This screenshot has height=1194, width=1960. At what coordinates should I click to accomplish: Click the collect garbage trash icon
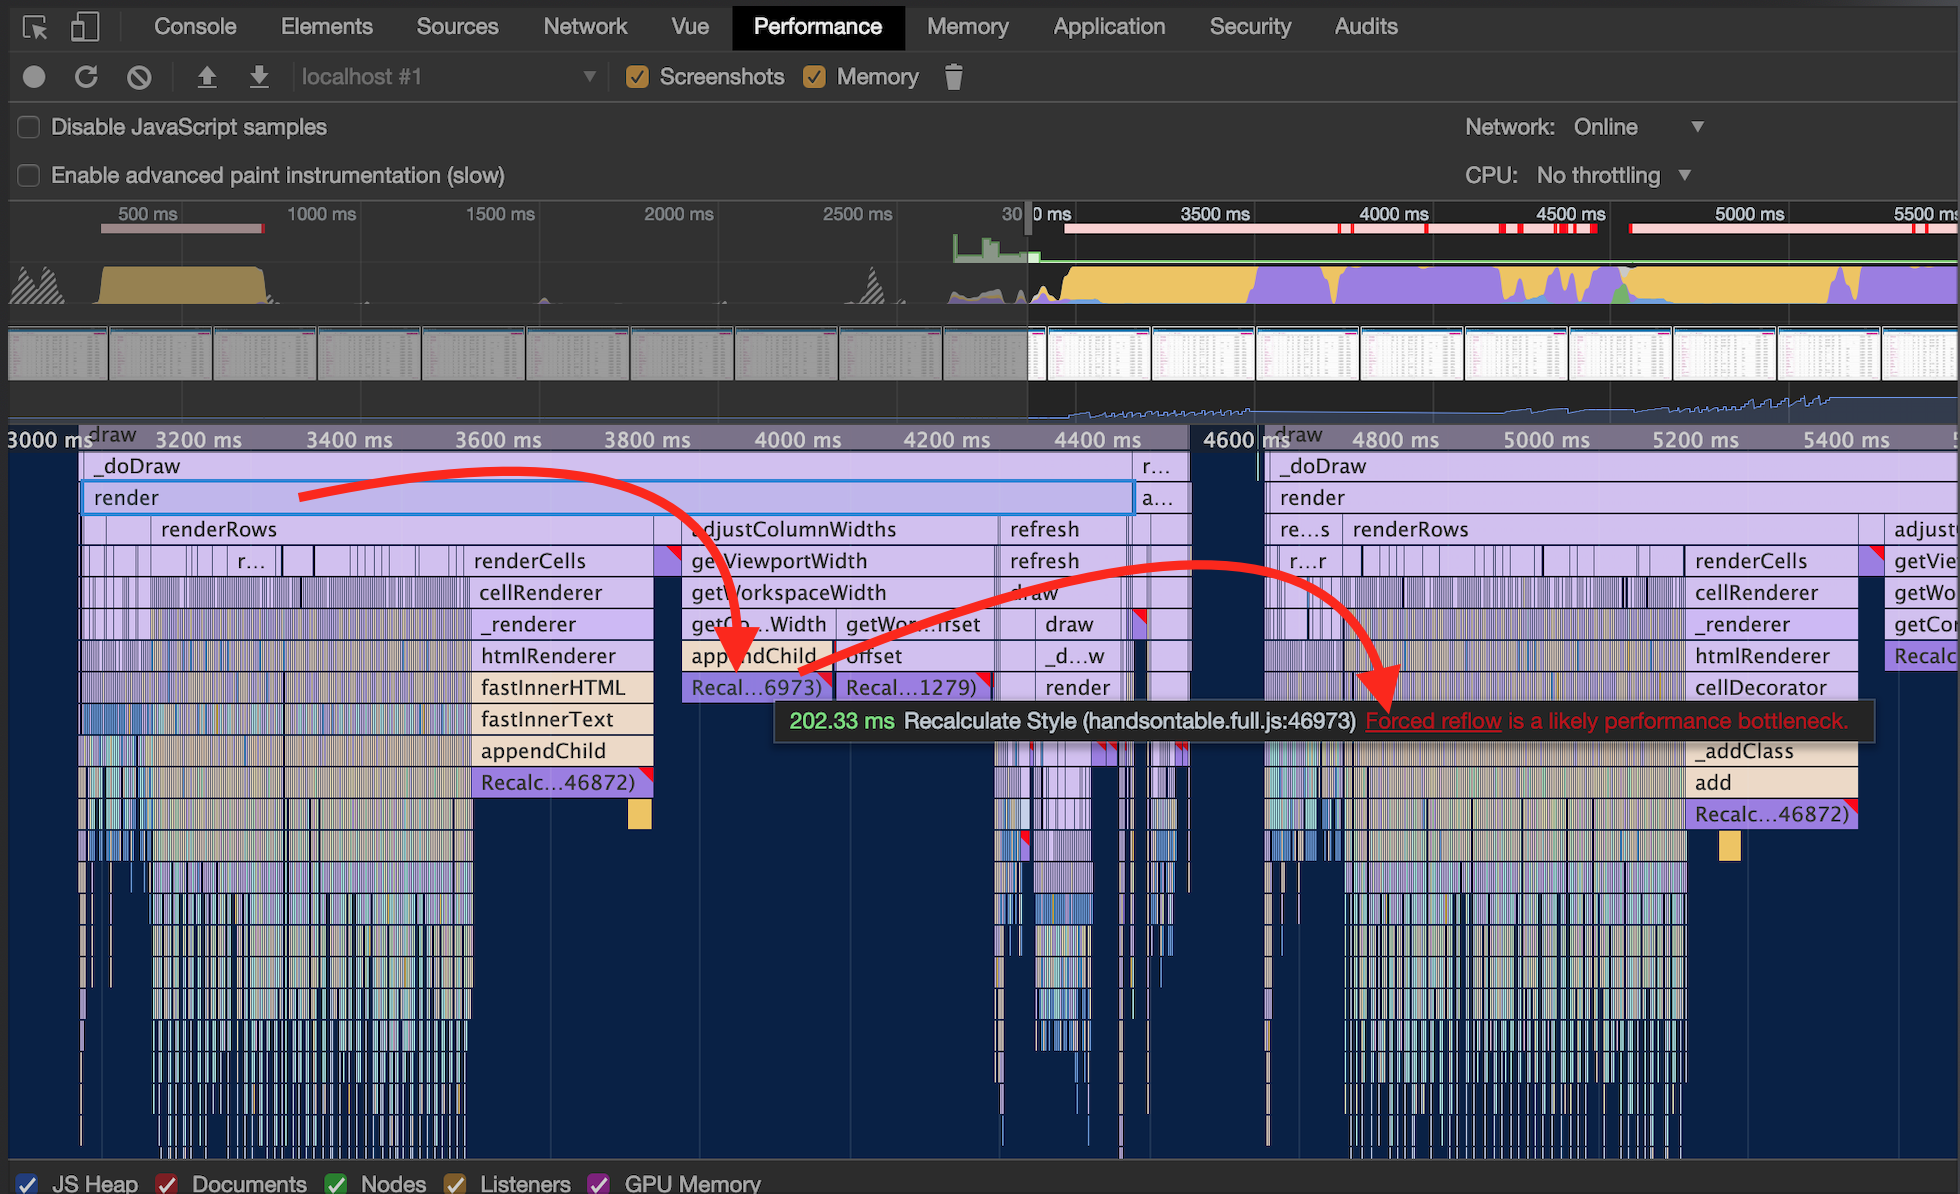pos(953,77)
